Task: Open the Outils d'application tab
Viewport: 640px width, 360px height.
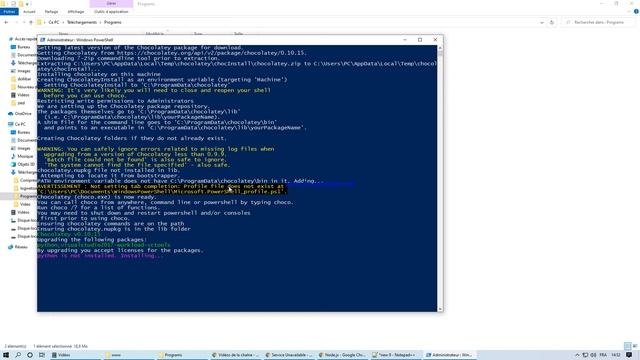Action: click(111, 12)
